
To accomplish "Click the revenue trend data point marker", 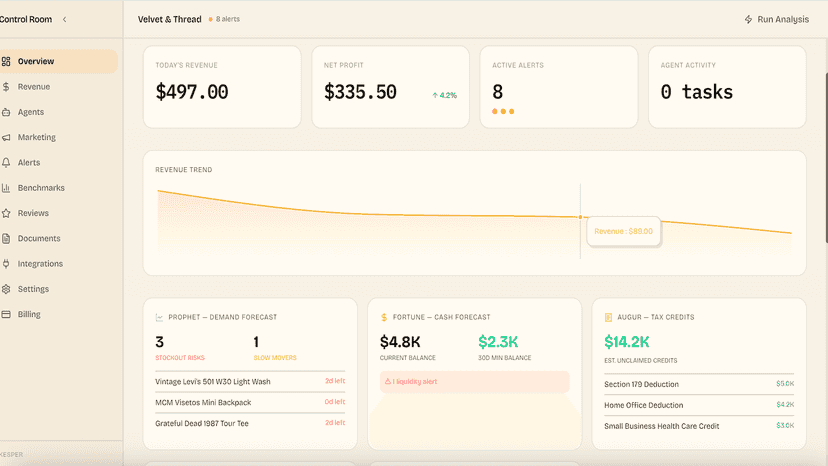I will pyautogui.click(x=580, y=217).
